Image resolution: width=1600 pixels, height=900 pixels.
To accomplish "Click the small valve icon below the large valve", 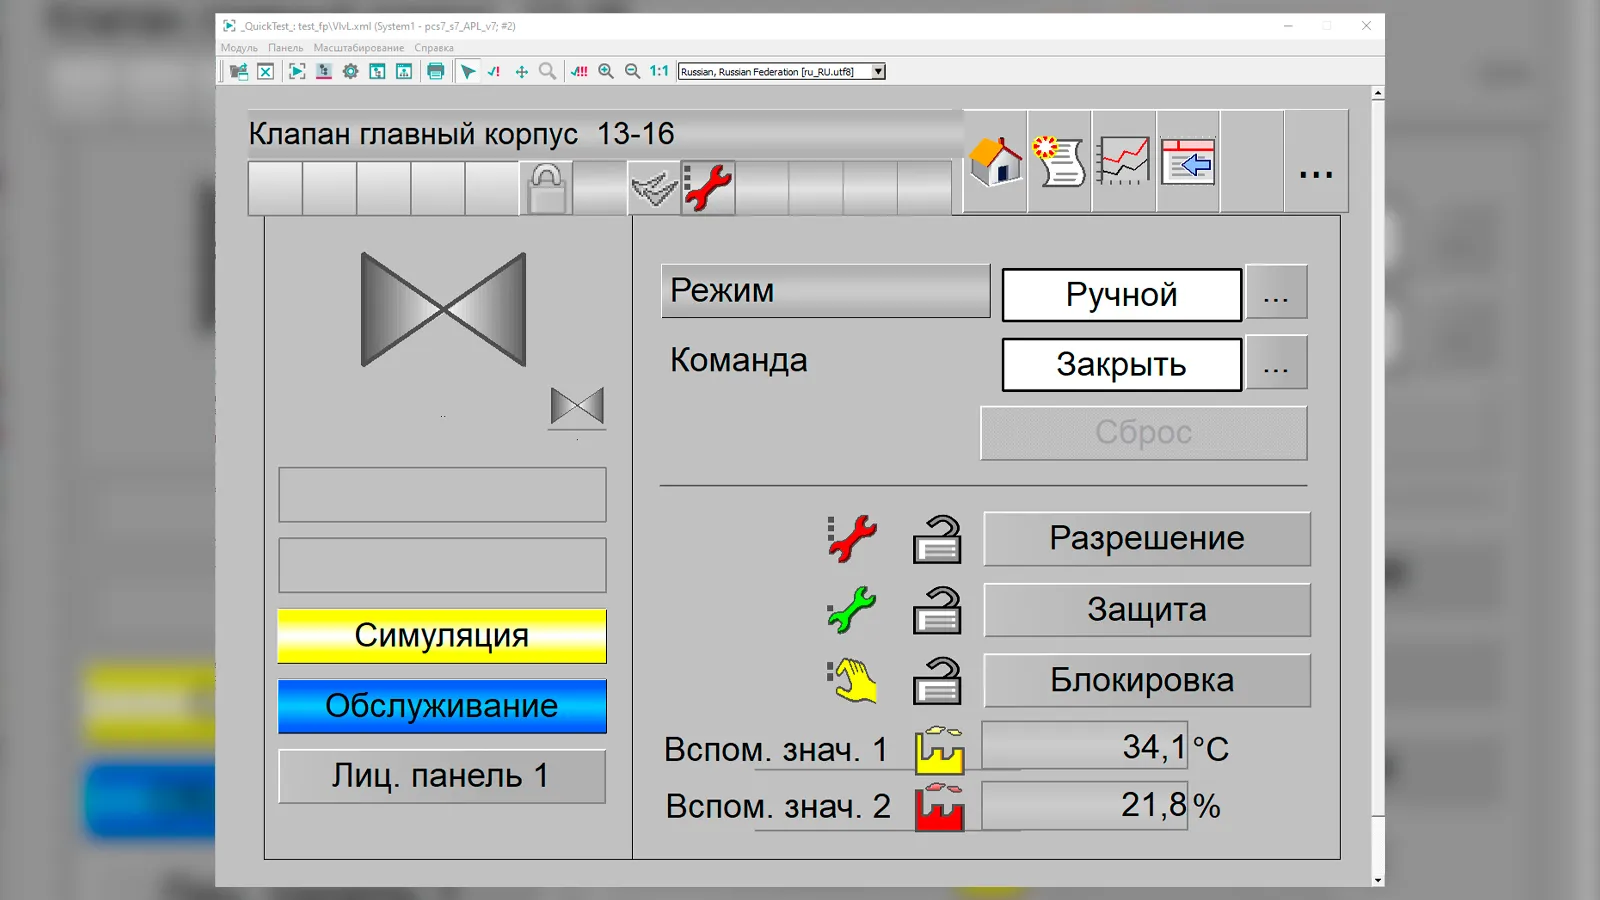I will 577,406.
